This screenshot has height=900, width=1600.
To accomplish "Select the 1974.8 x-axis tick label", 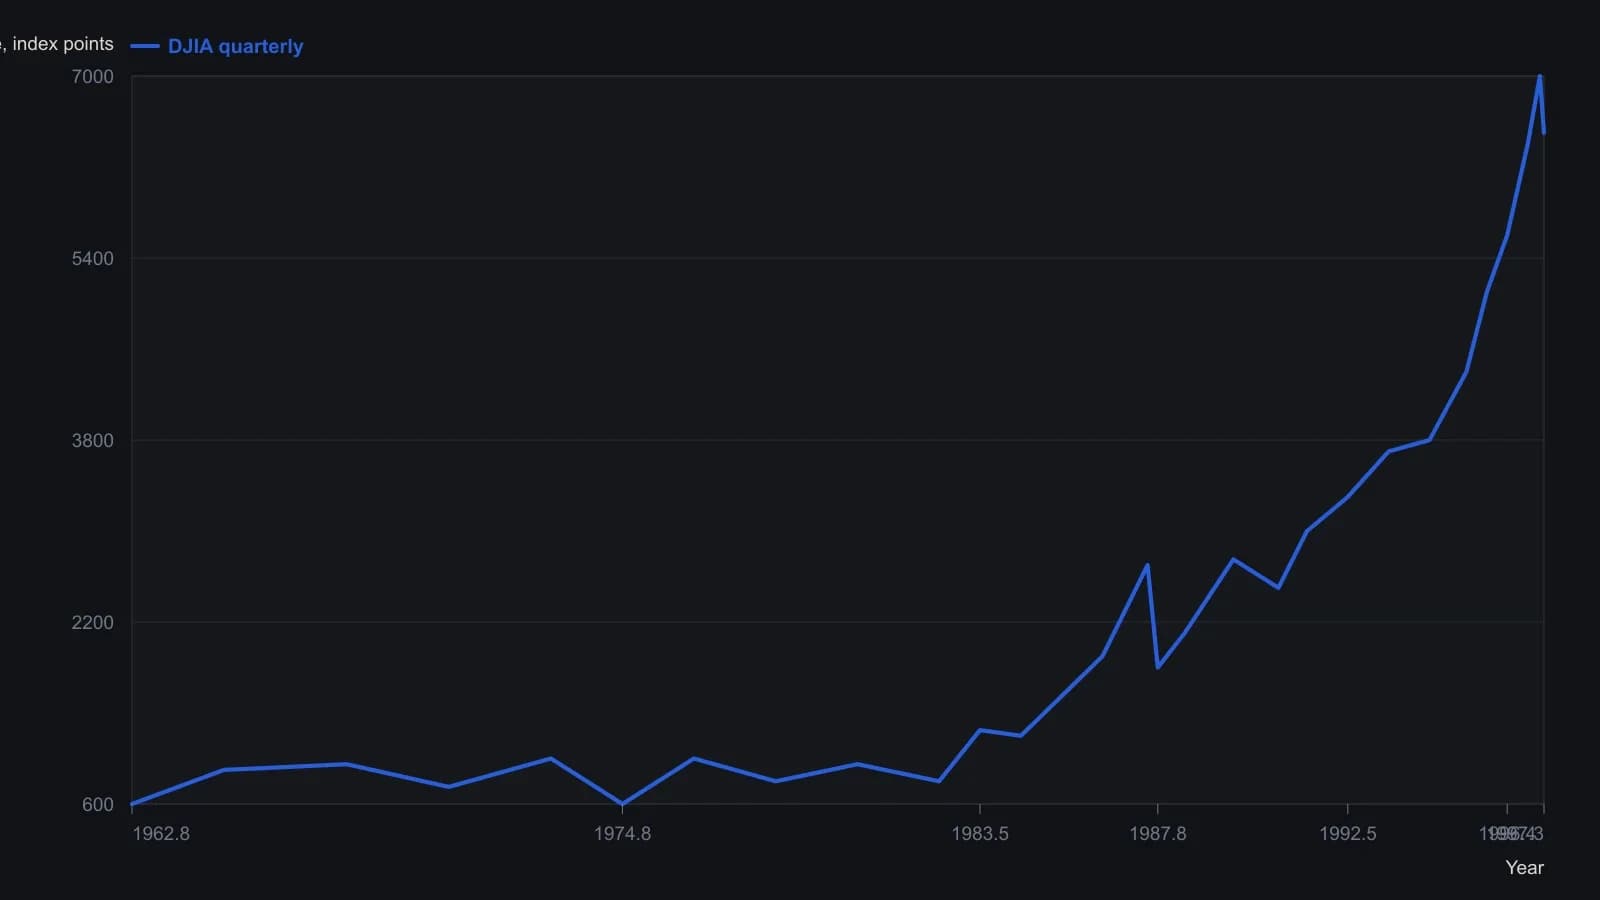I will tap(622, 834).
